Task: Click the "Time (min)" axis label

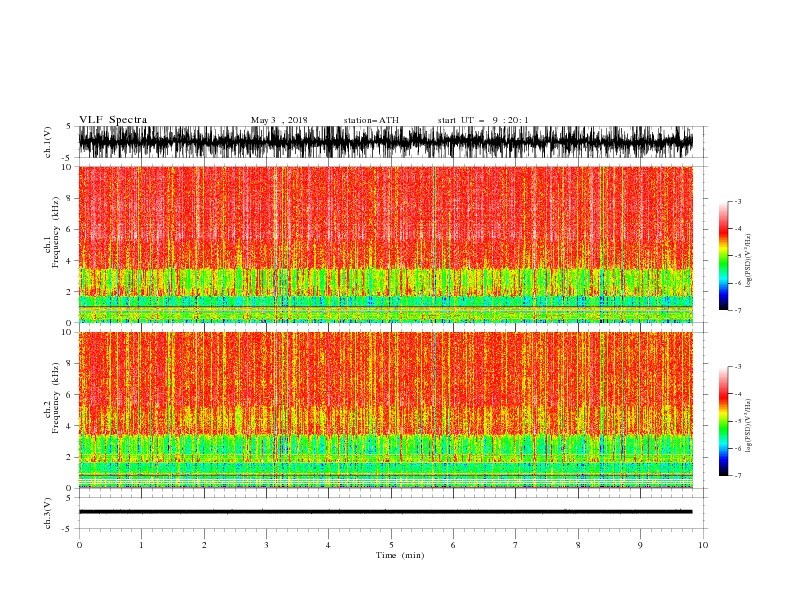Action: 400,555
